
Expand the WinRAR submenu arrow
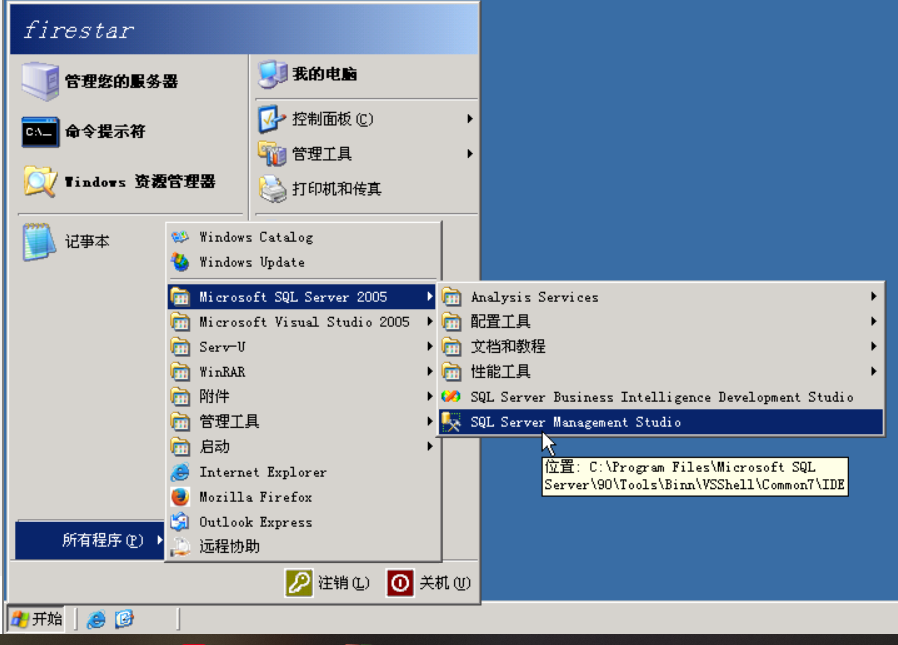pos(430,371)
